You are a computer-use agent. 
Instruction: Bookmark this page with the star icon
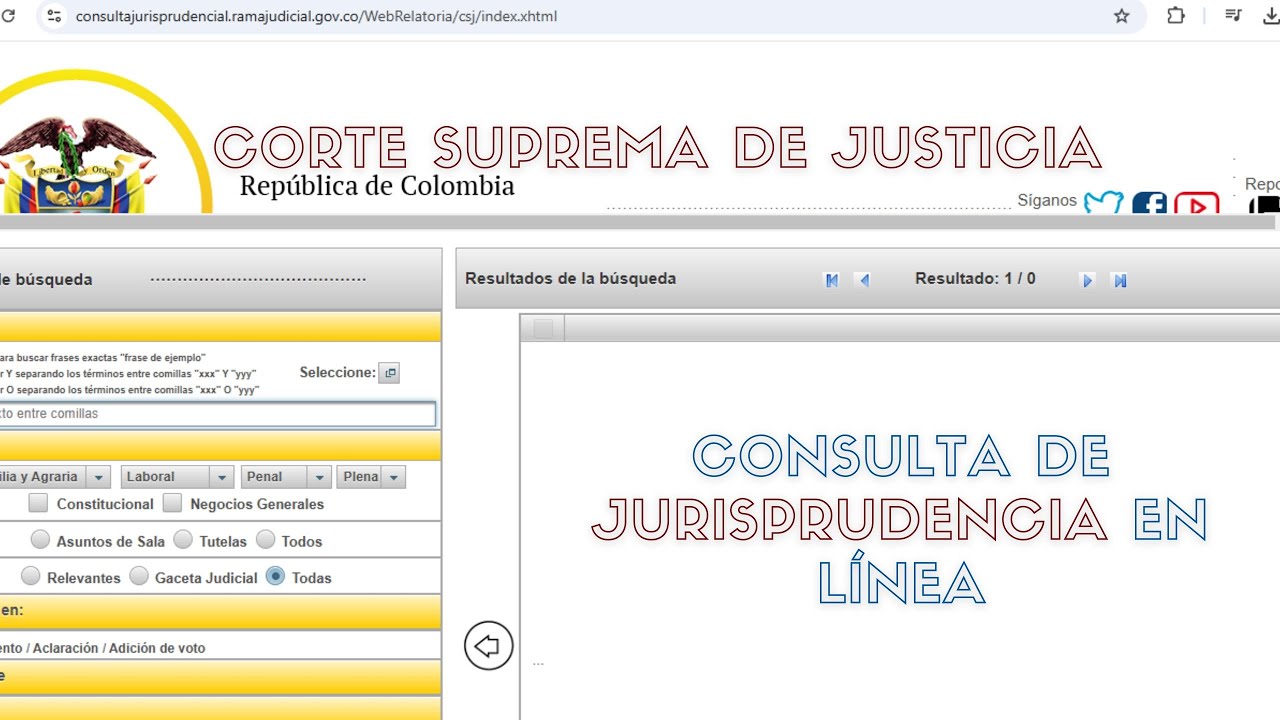(1122, 16)
